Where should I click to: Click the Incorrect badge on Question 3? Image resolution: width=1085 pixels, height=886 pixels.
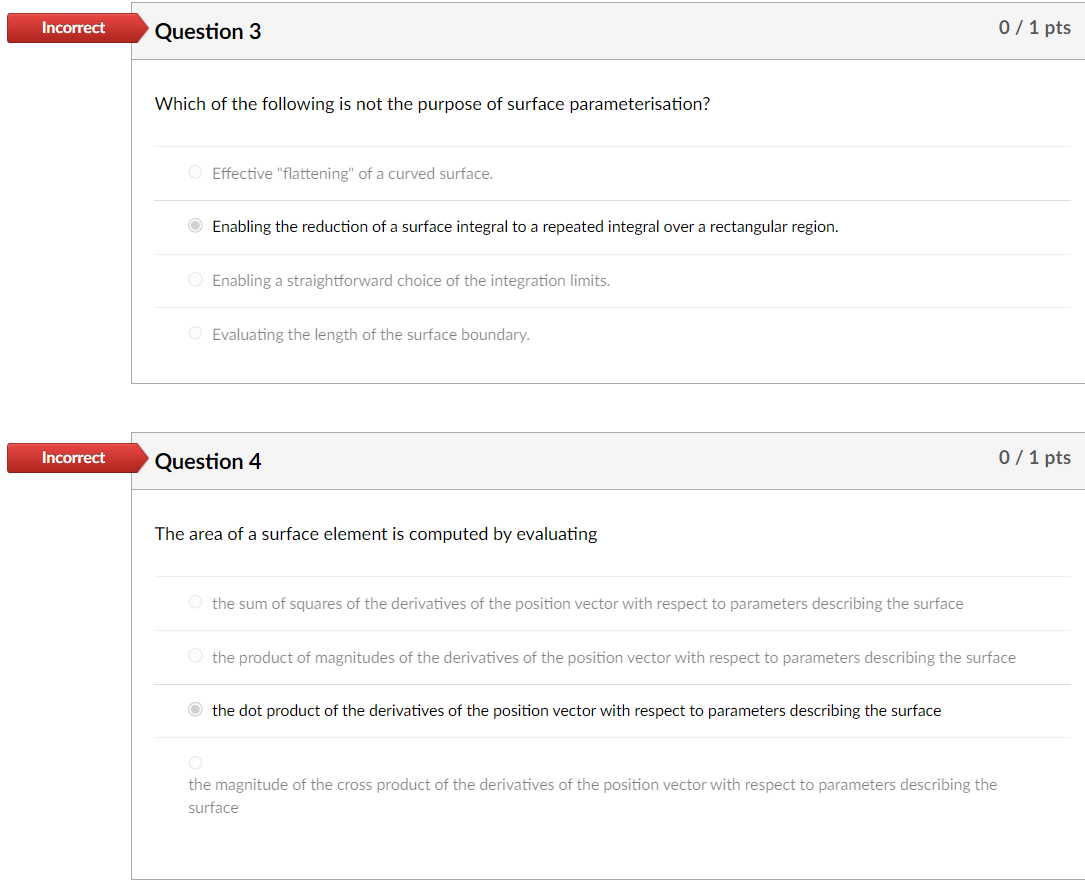(x=72, y=28)
